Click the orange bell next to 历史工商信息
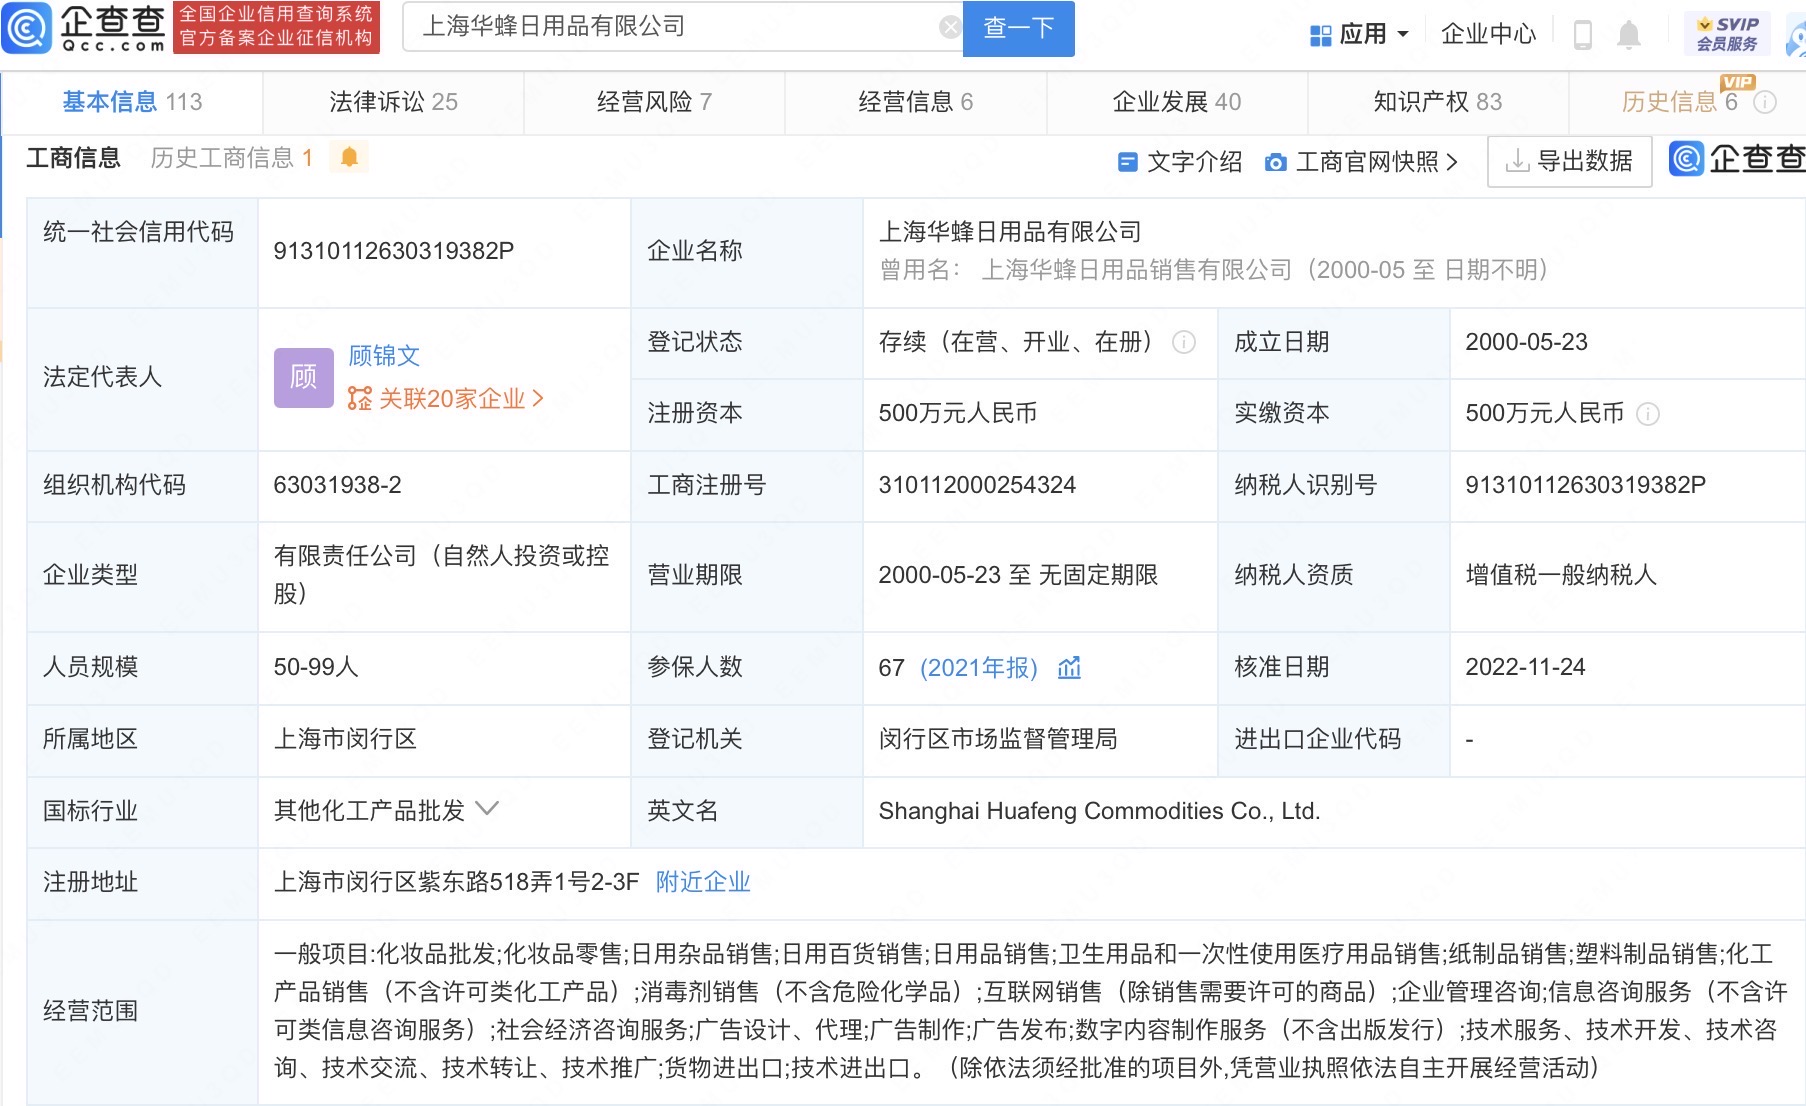 (349, 157)
